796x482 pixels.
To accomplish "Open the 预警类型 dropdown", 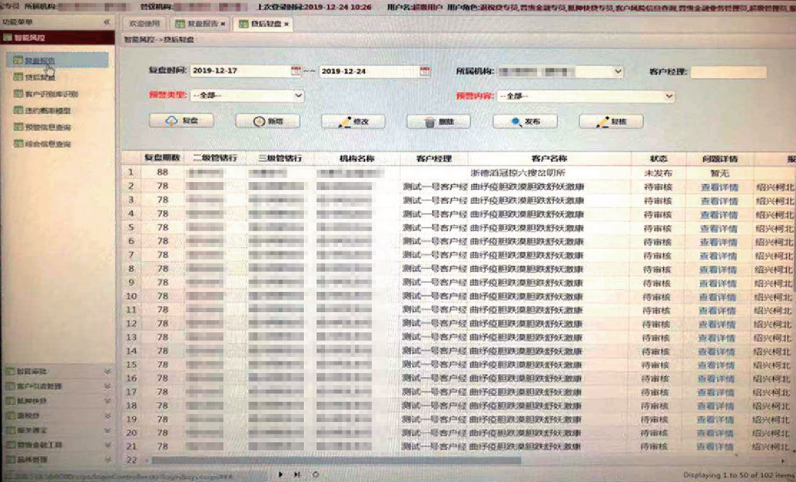I will coord(298,96).
